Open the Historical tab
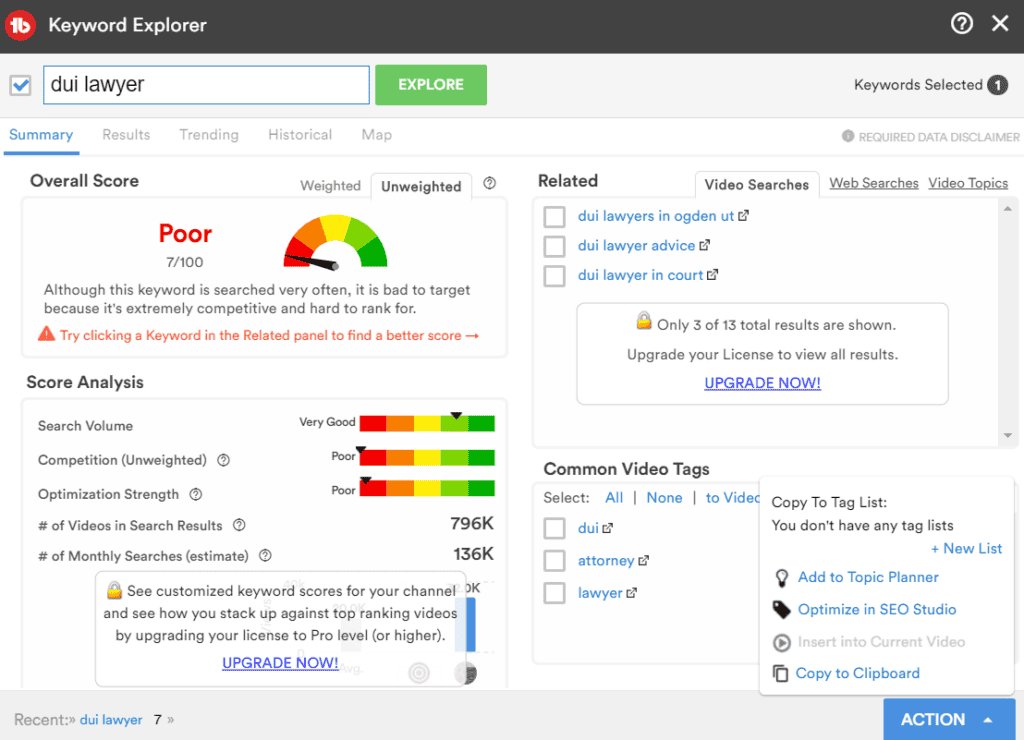The height and width of the screenshot is (740, 1024). click(x=300, y=135)
